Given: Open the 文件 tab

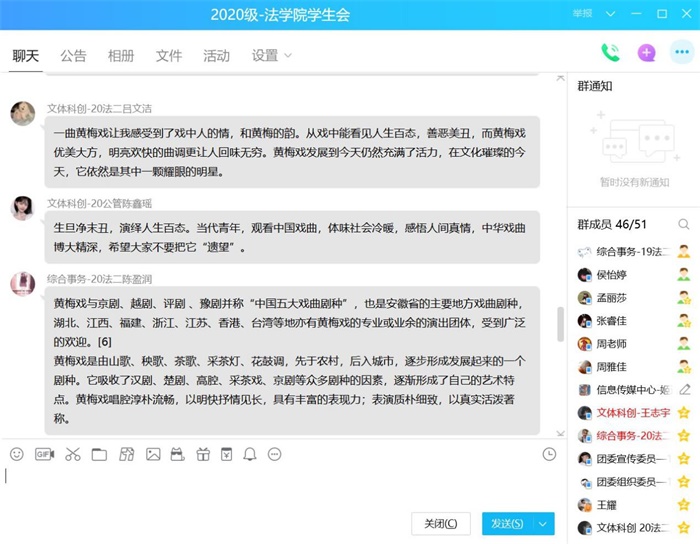Looking at the screenshot, I should coord(169,56).
